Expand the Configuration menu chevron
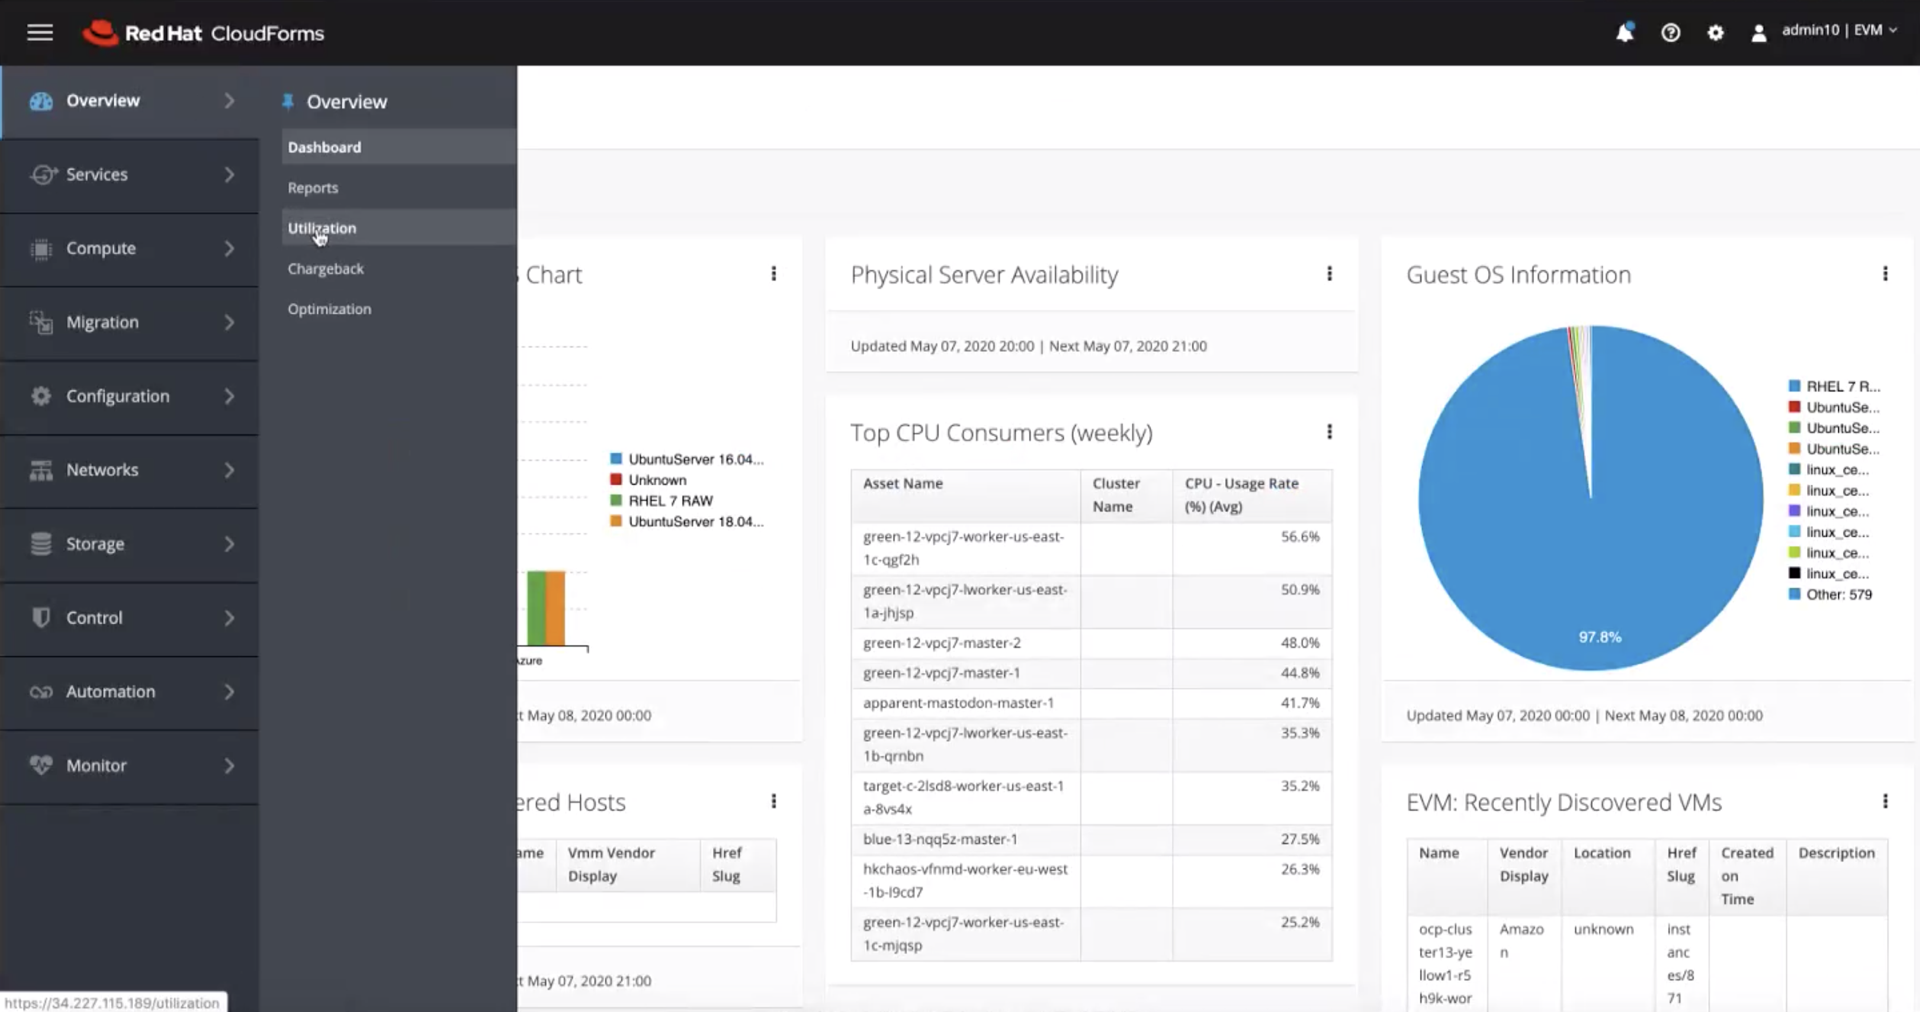 (x=229, y=396)
